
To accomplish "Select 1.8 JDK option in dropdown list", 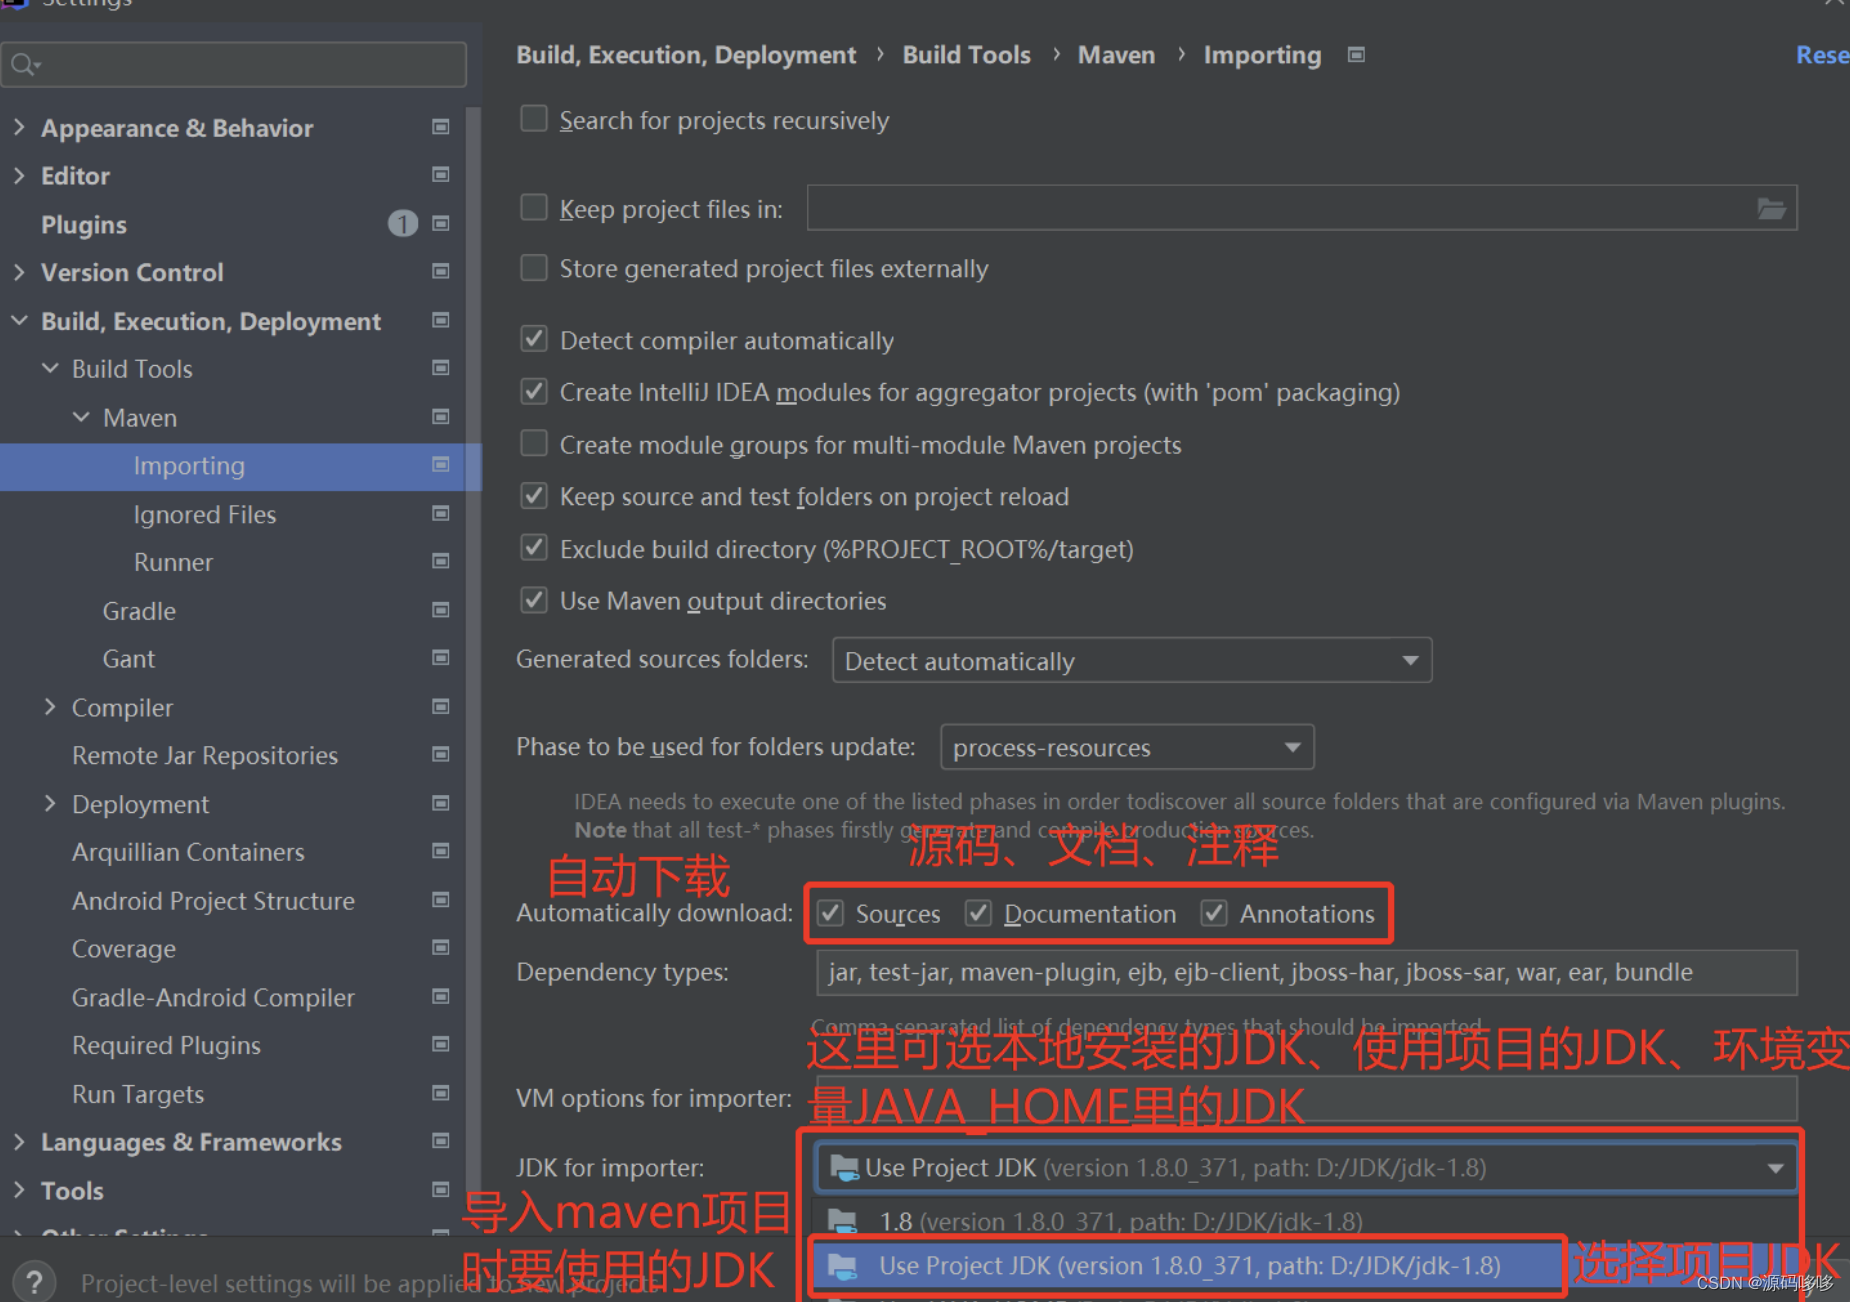I will click(x=1307, y=1221).
